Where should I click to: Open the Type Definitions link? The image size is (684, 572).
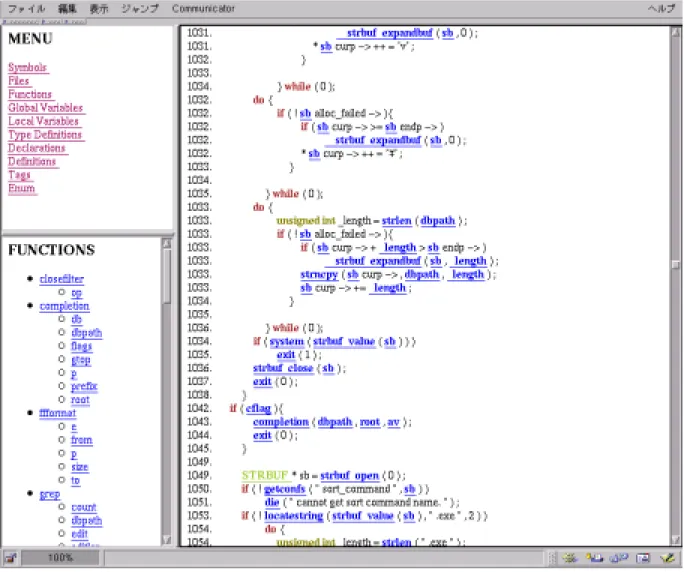(45, 135)
